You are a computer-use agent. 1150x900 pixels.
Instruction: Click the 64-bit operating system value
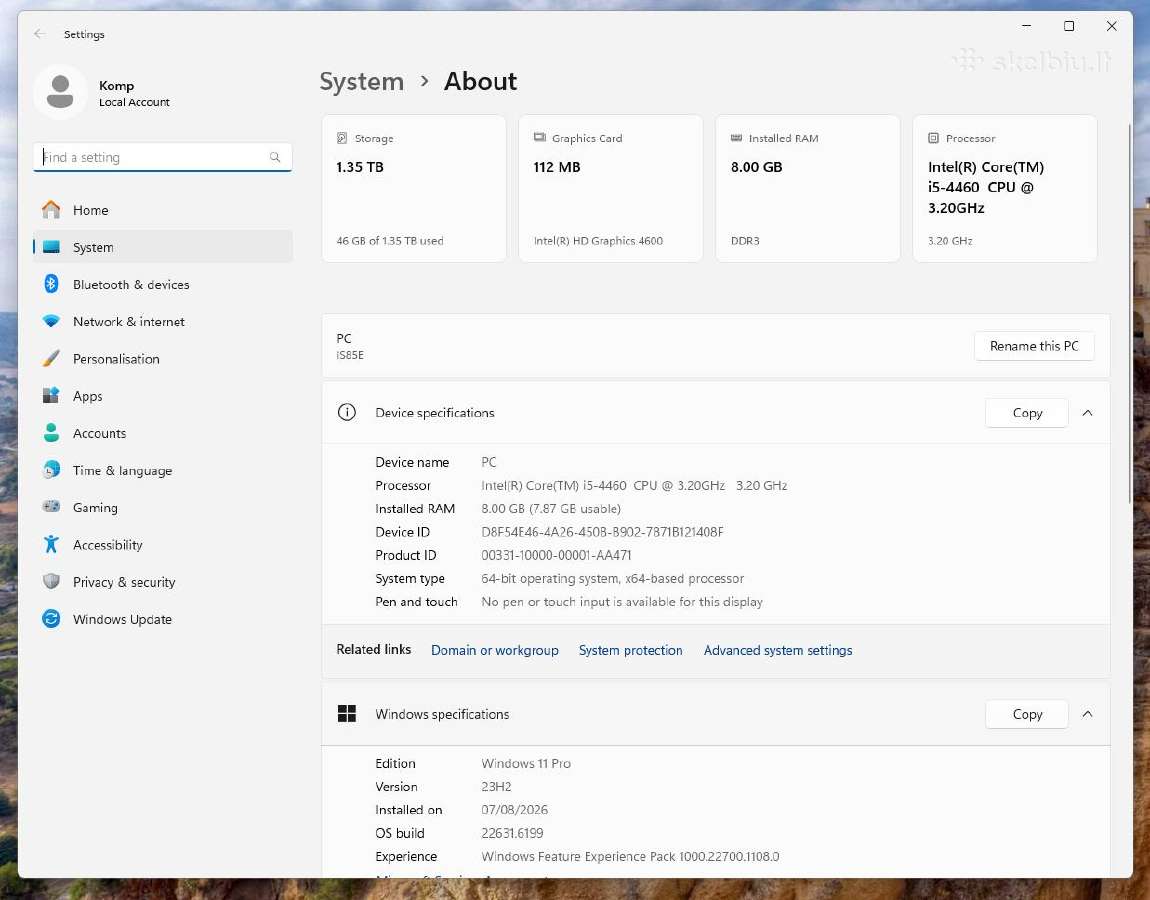612,579
